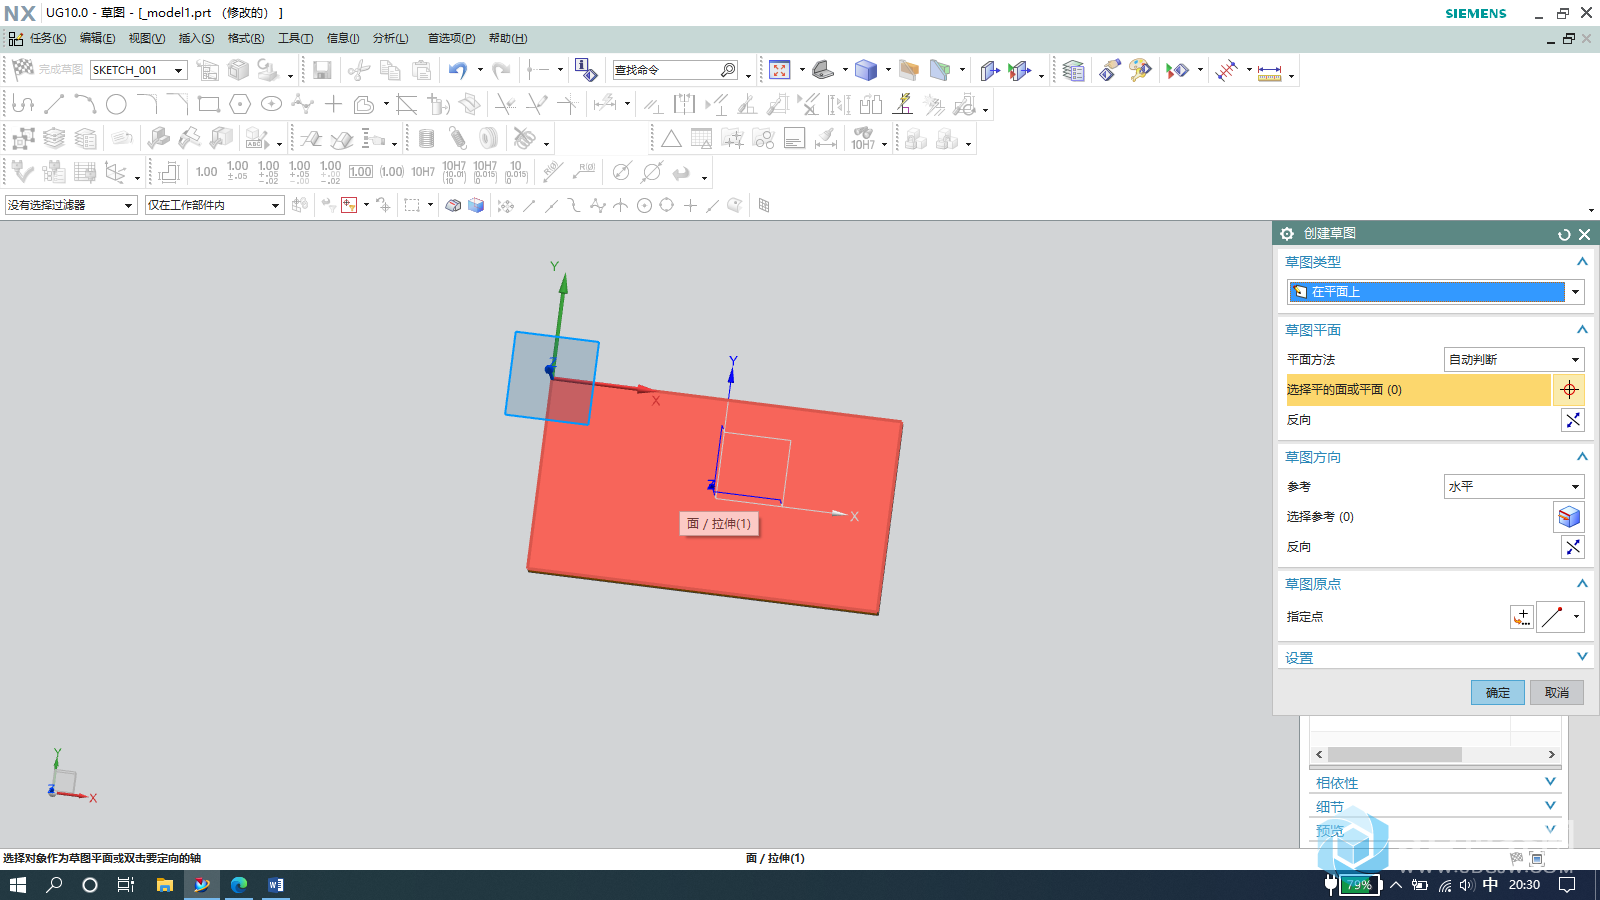Open the 首选项(P) menu

(x=451, y=38)
